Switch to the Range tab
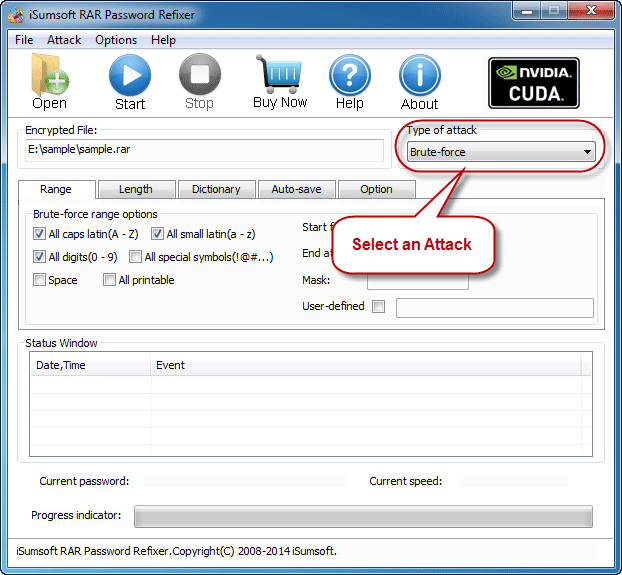This screenshot has height=575, width=622. tap(56, 189)
